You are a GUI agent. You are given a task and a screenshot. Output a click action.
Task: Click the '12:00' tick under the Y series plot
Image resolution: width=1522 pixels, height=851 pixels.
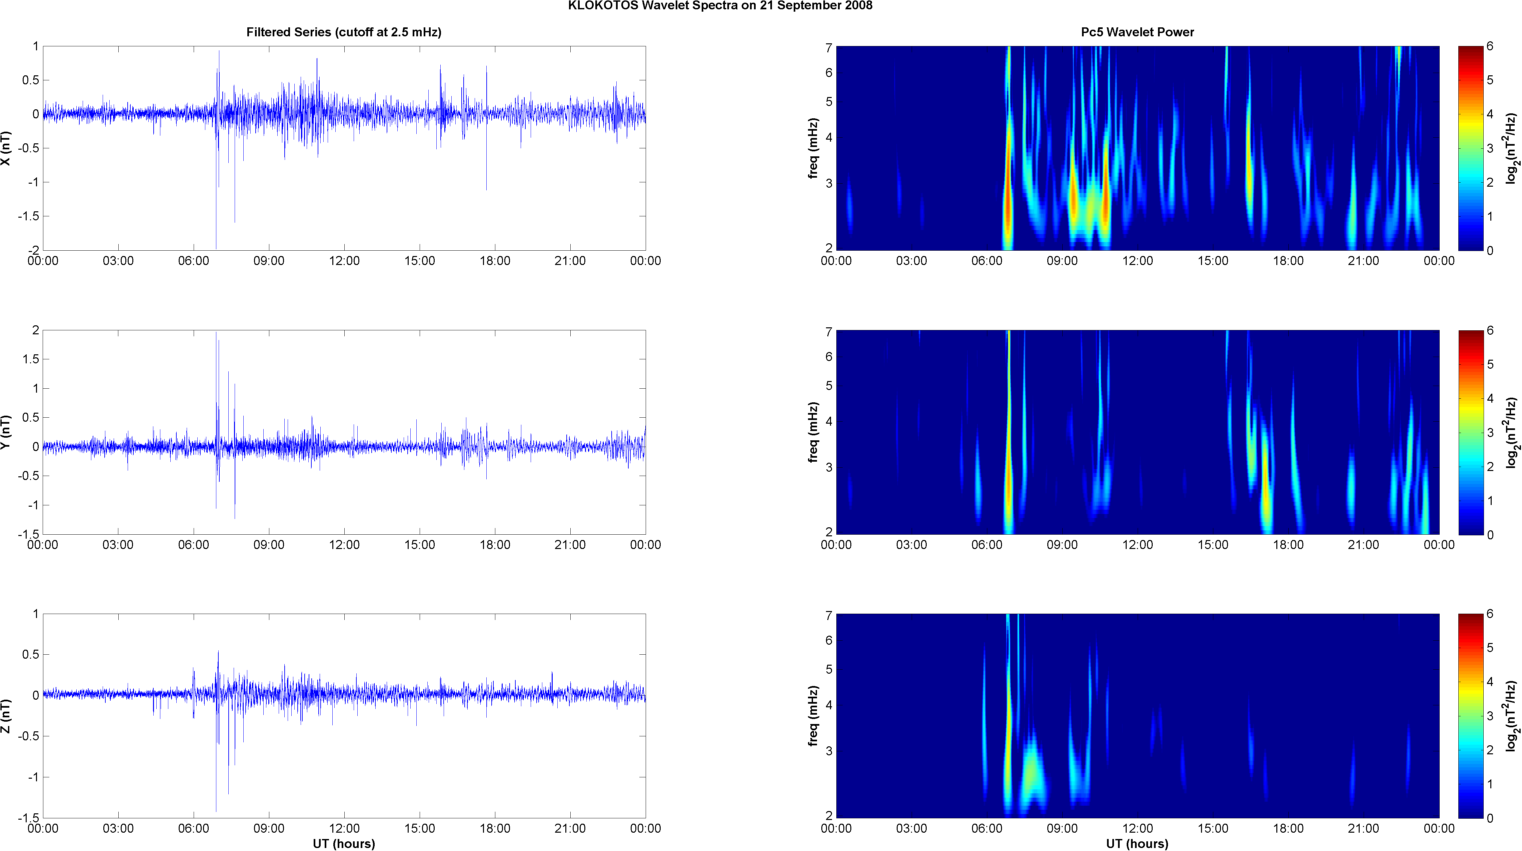tap(344, 545)
